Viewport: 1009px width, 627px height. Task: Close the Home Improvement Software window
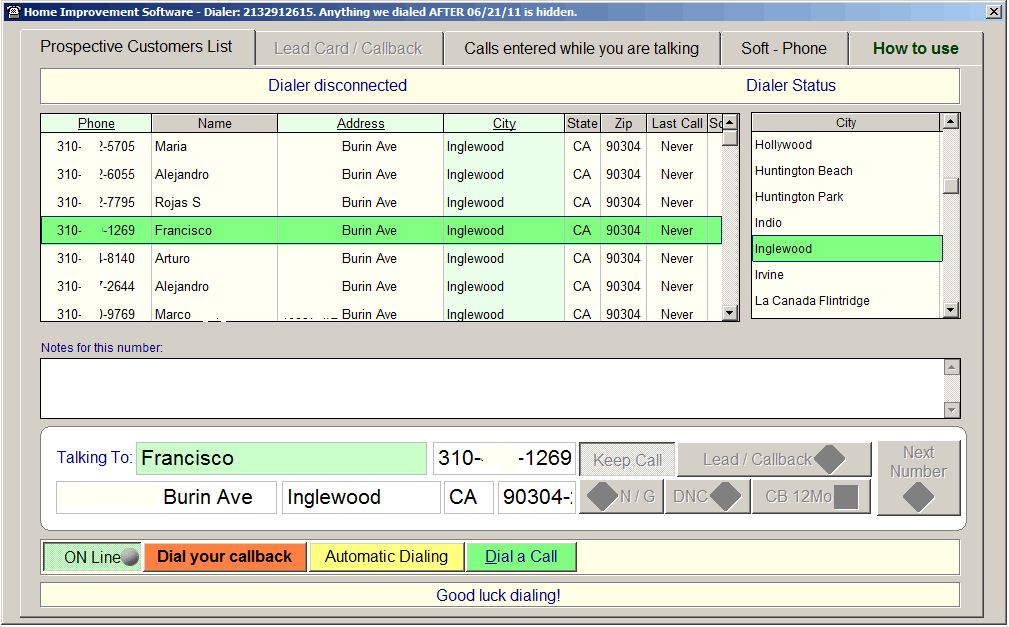993,12
